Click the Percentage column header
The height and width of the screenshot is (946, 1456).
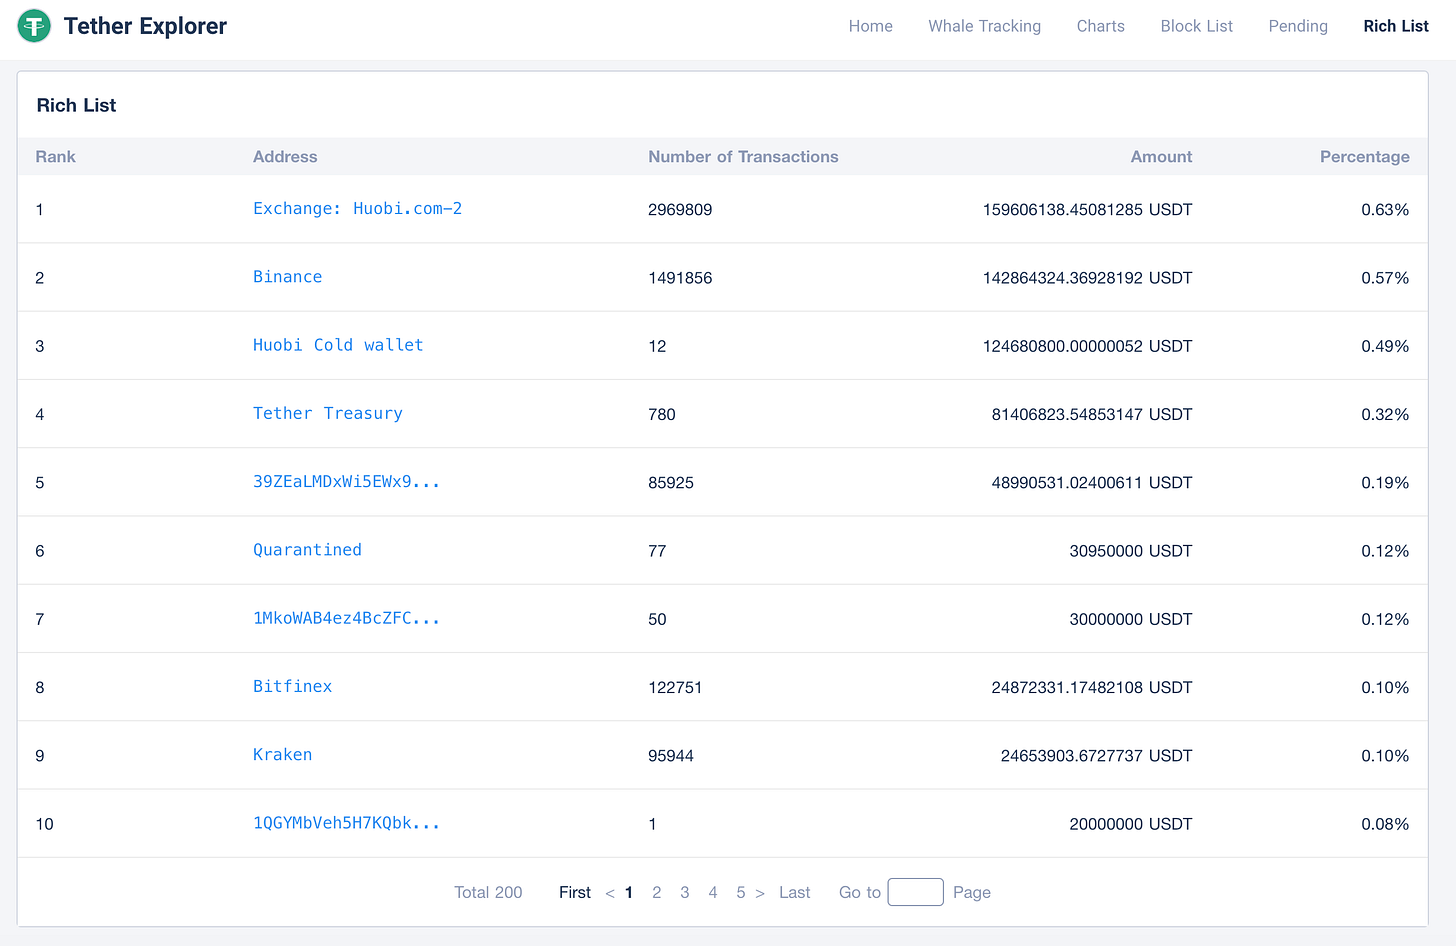1364,157
